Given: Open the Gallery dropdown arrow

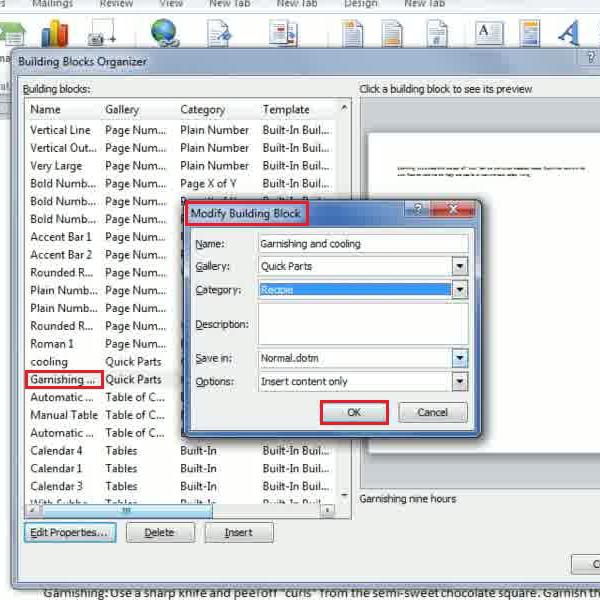Looking at the screenshot, I should click(x=460, y=266).
